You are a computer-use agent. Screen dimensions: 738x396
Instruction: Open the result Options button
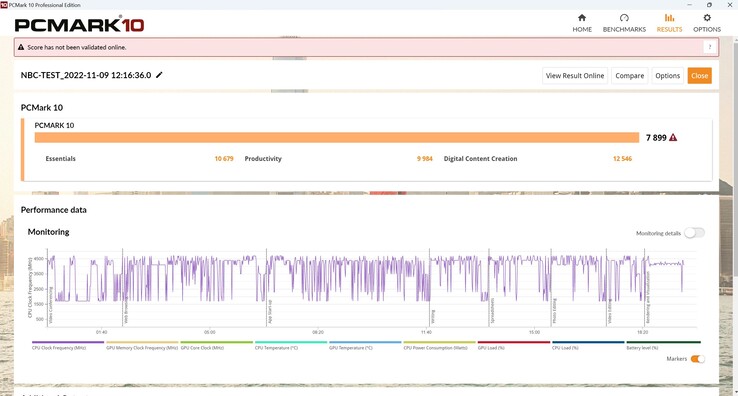(x=667, y=76)
